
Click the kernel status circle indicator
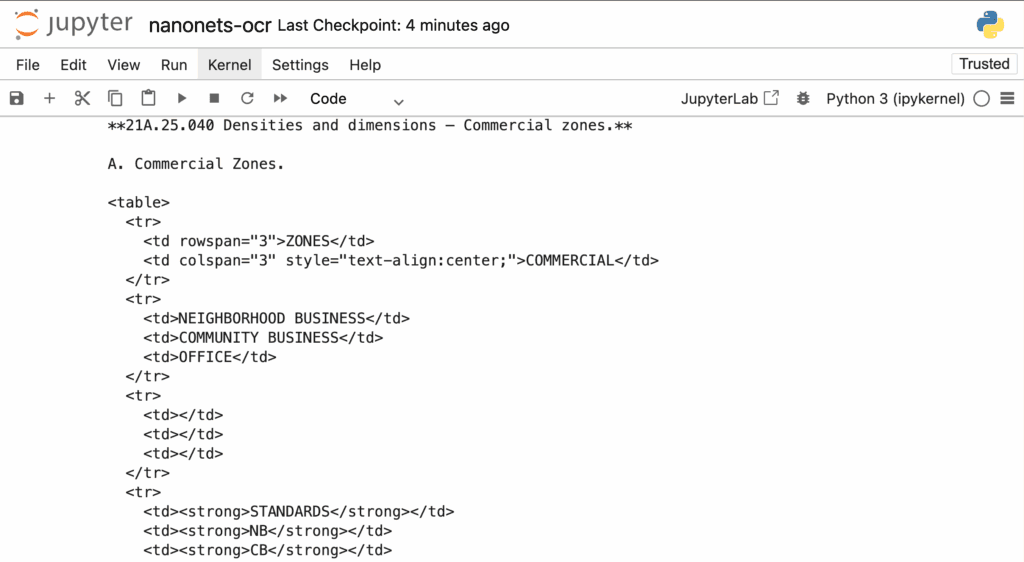[982, 99]
